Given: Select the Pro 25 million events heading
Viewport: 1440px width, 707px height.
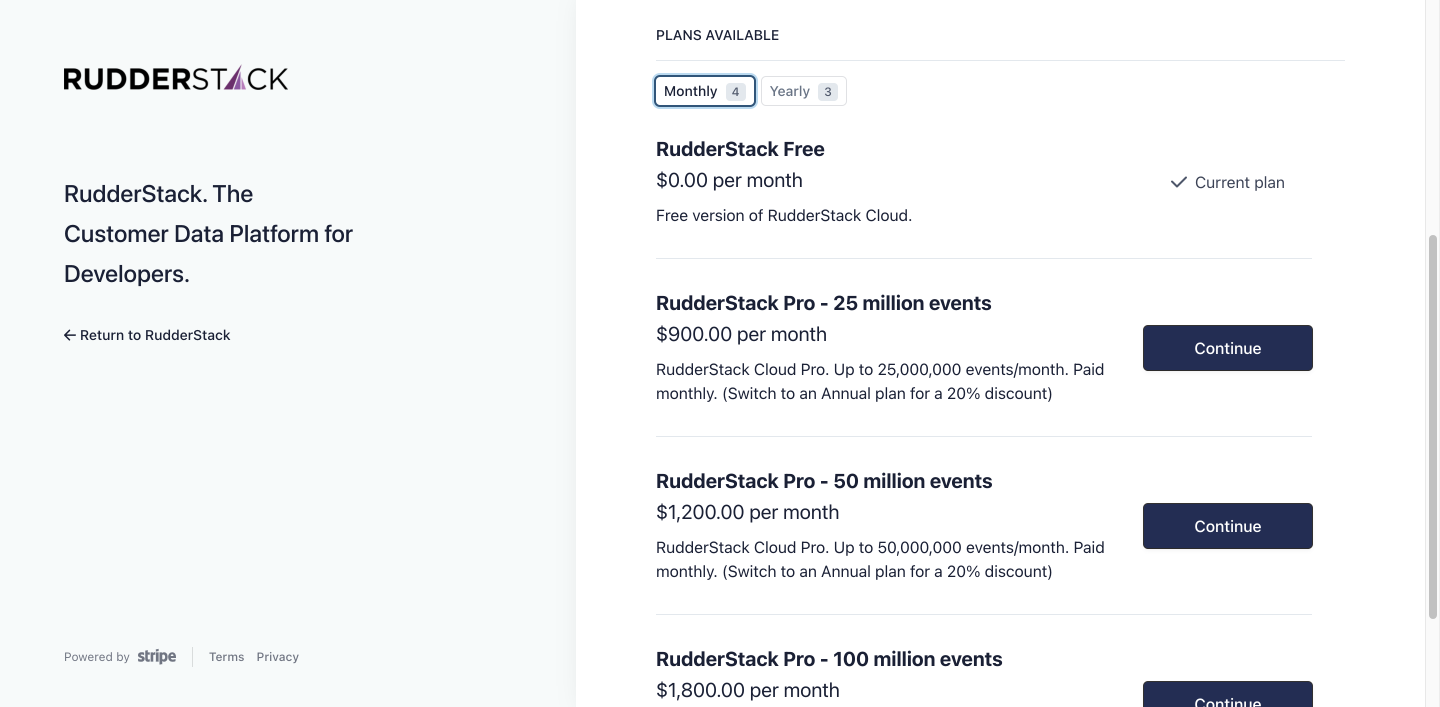Looking at the screenshot, I should pyautogui.click(x=823, y=303).
